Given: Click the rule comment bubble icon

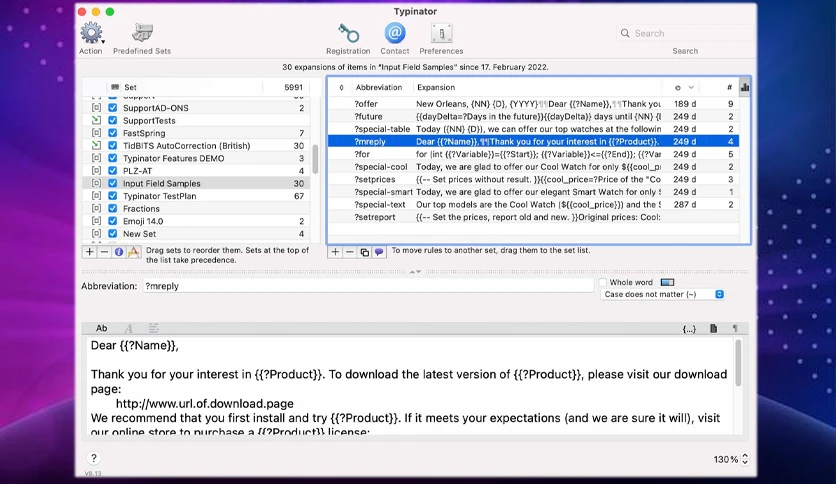Looking at the screenshot, I should 379,252.
